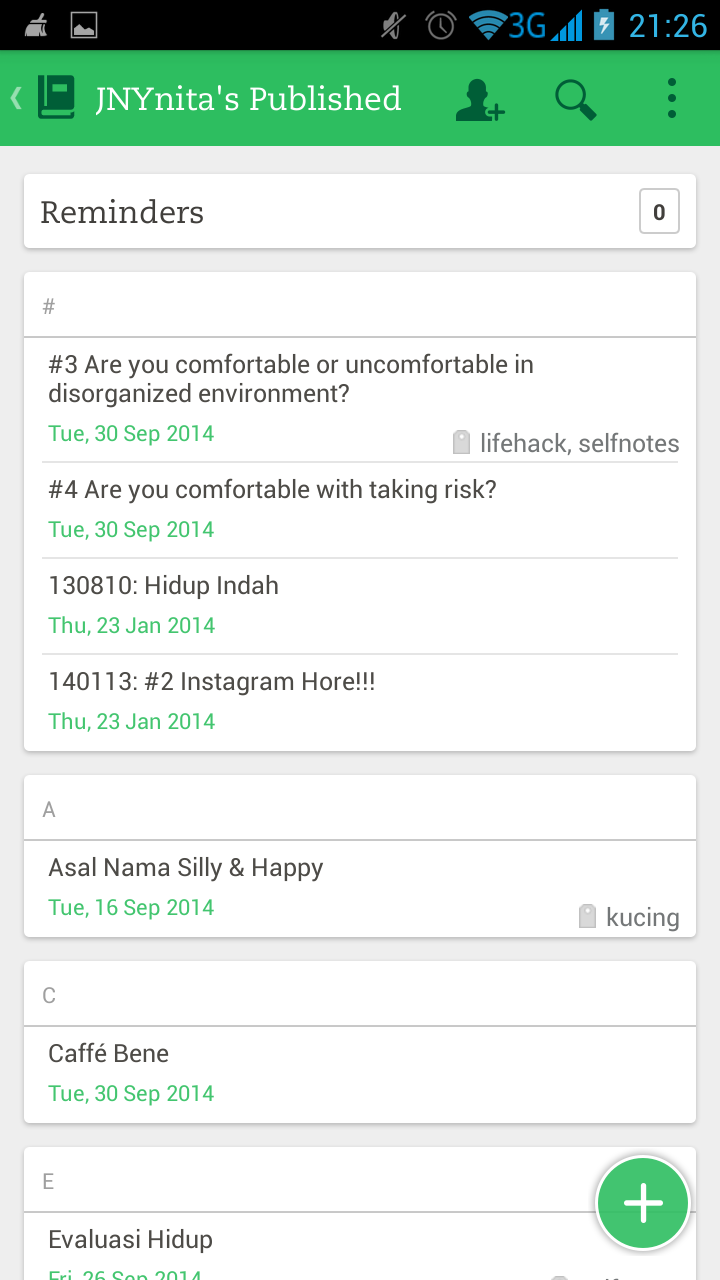The height and width of the screenshot is (1280, 720).
Task: Open the three-dot overflow menu
Action: 672,98
